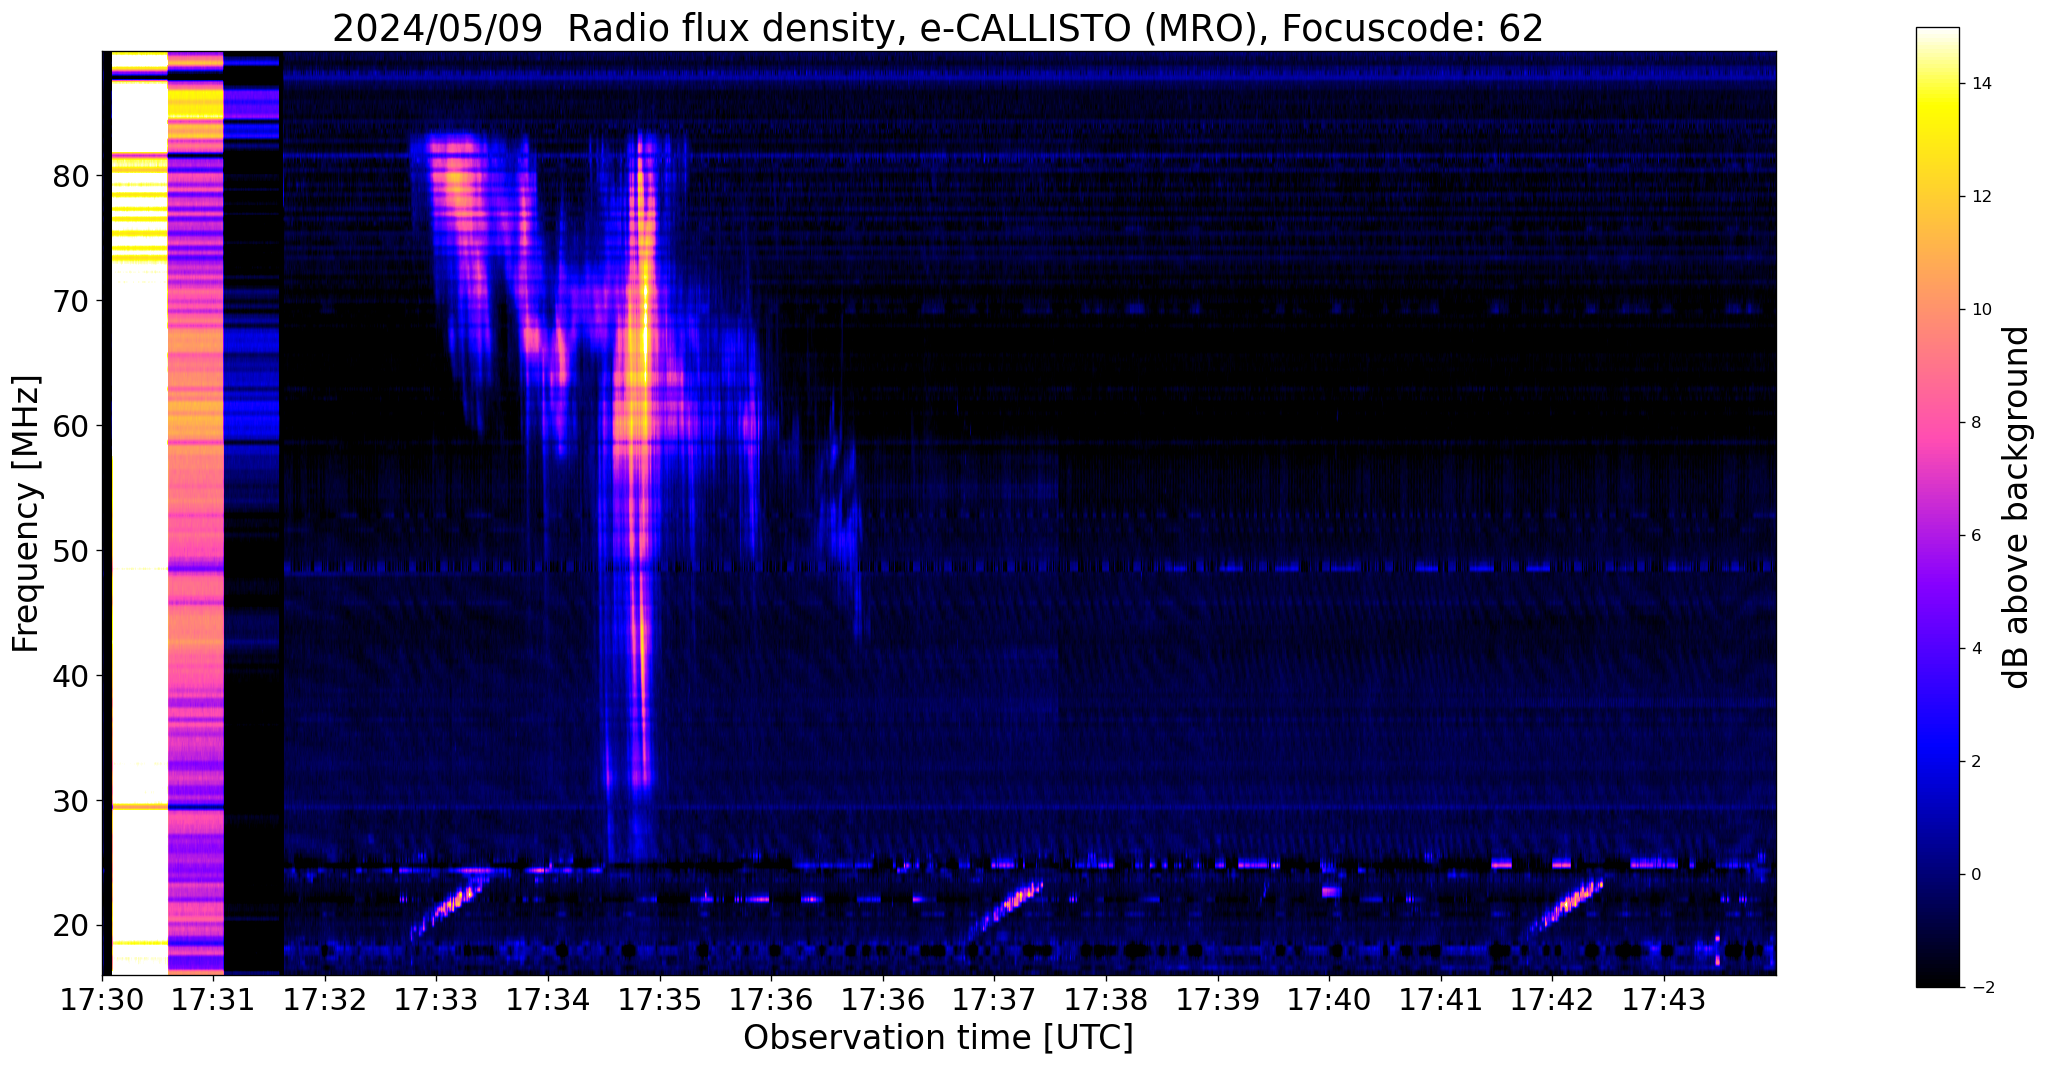Click the 'dB above background' colorbar label
Screen dimensions: 2047x1067
(2017, 507)
